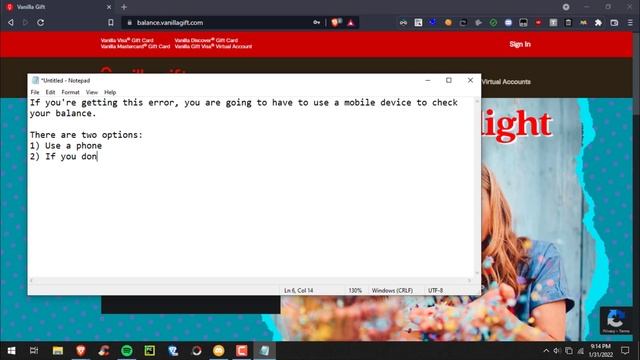This screenshot has height=360, width=640.
Task: Click Sign In on the Vanilla Gift page
Action: (x=520, y=44)
